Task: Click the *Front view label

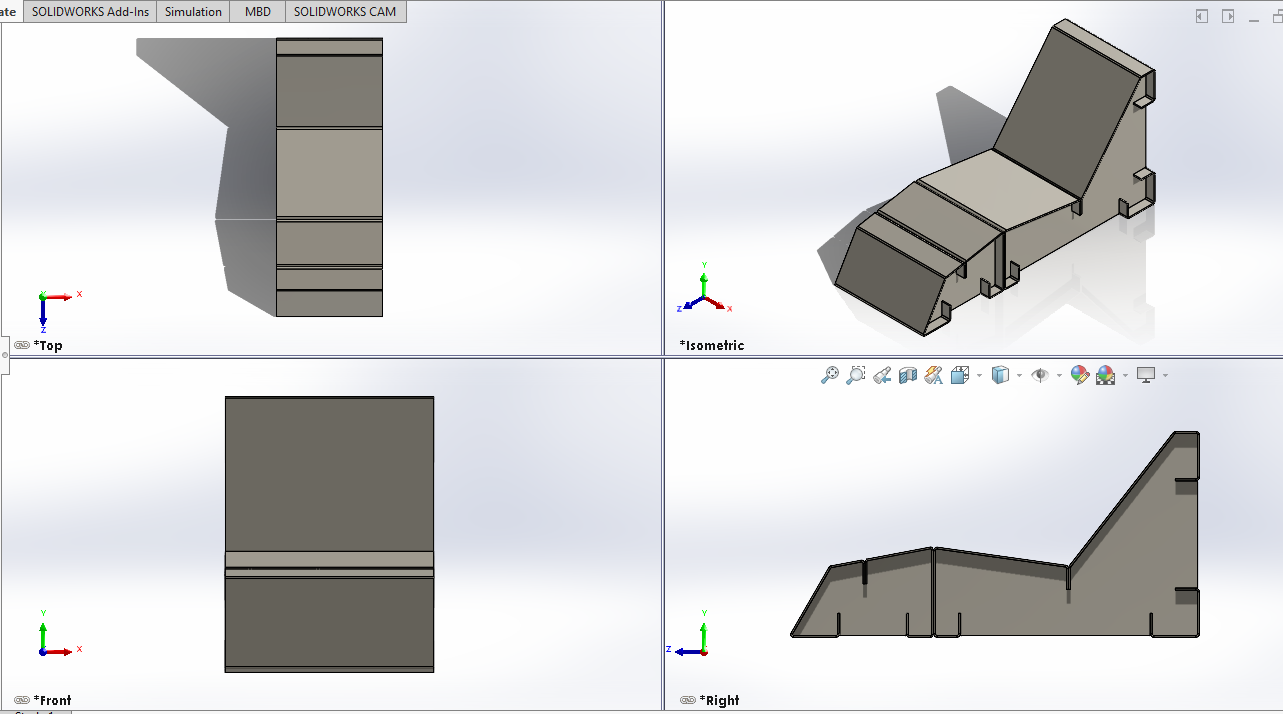Action: coord(53,700)
